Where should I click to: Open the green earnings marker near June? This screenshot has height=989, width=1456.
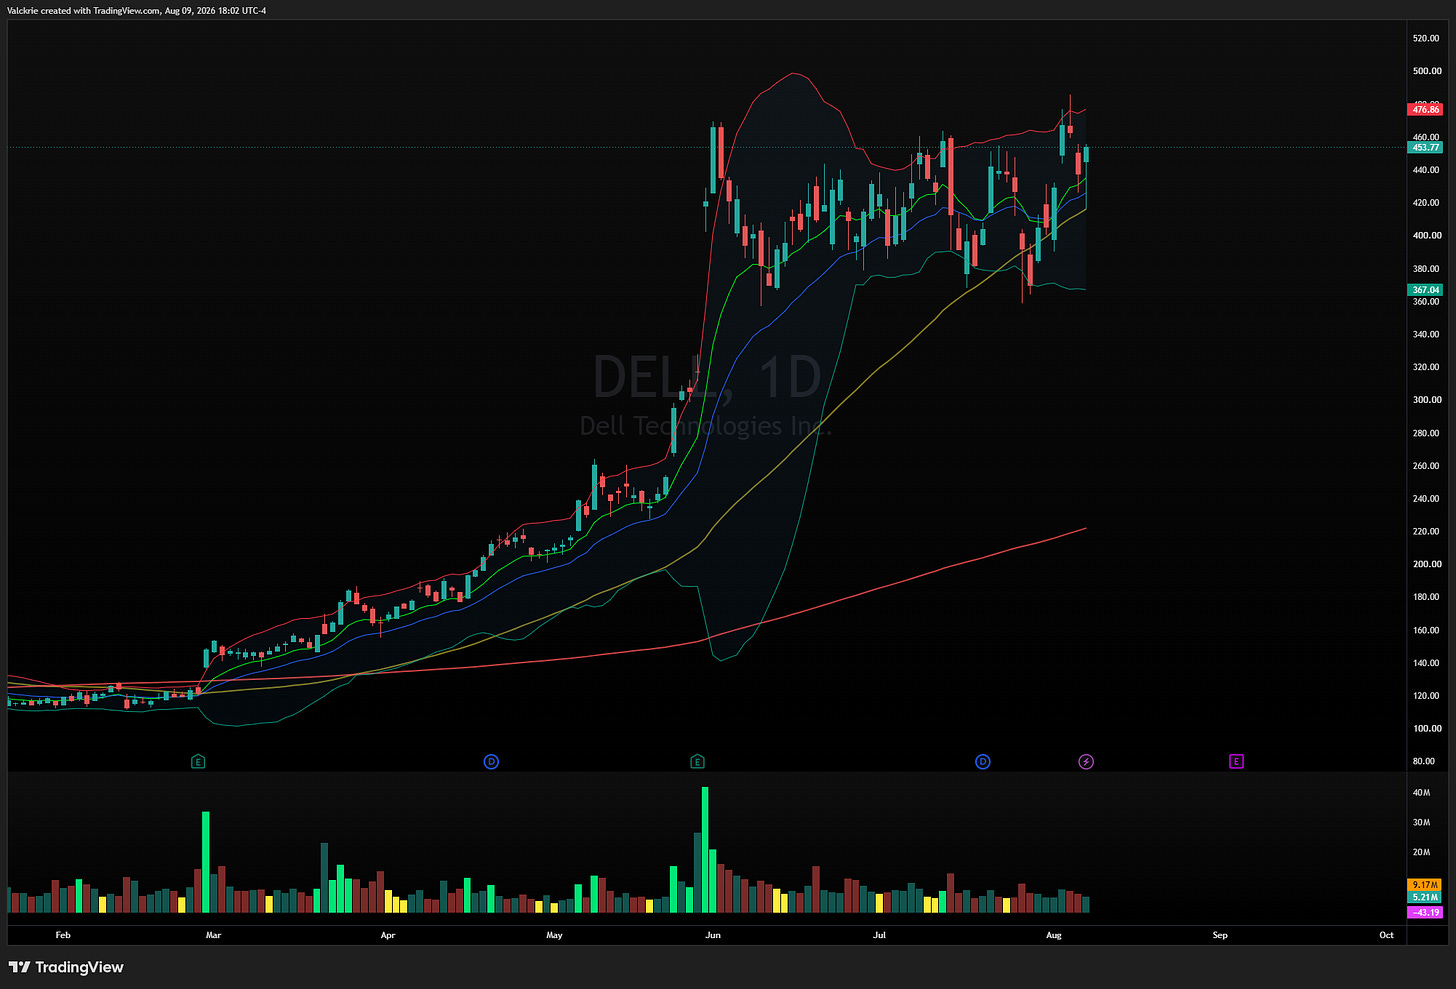click(698, 762)
